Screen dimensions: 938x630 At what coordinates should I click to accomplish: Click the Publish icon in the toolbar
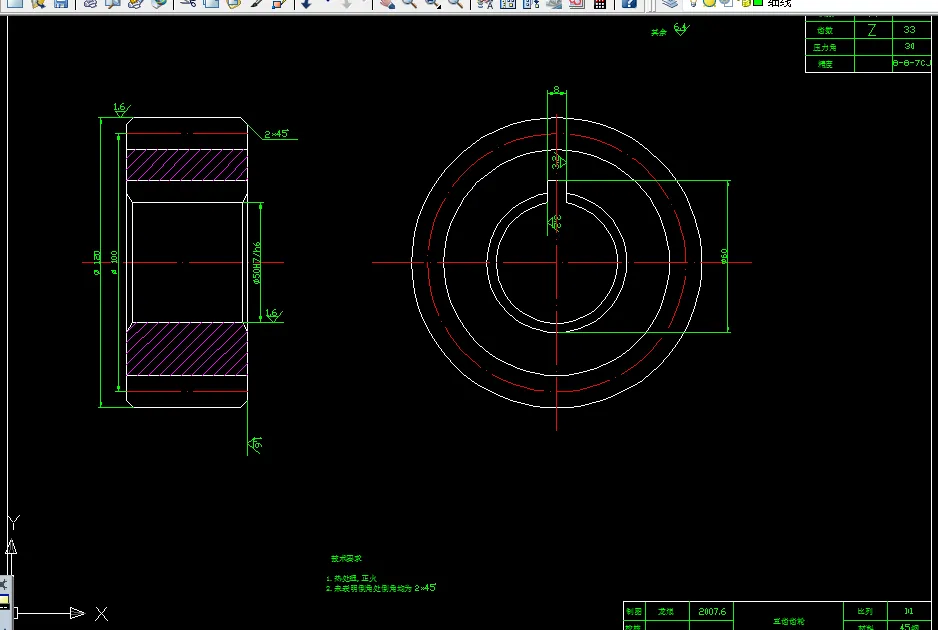(x=135, y=3)
